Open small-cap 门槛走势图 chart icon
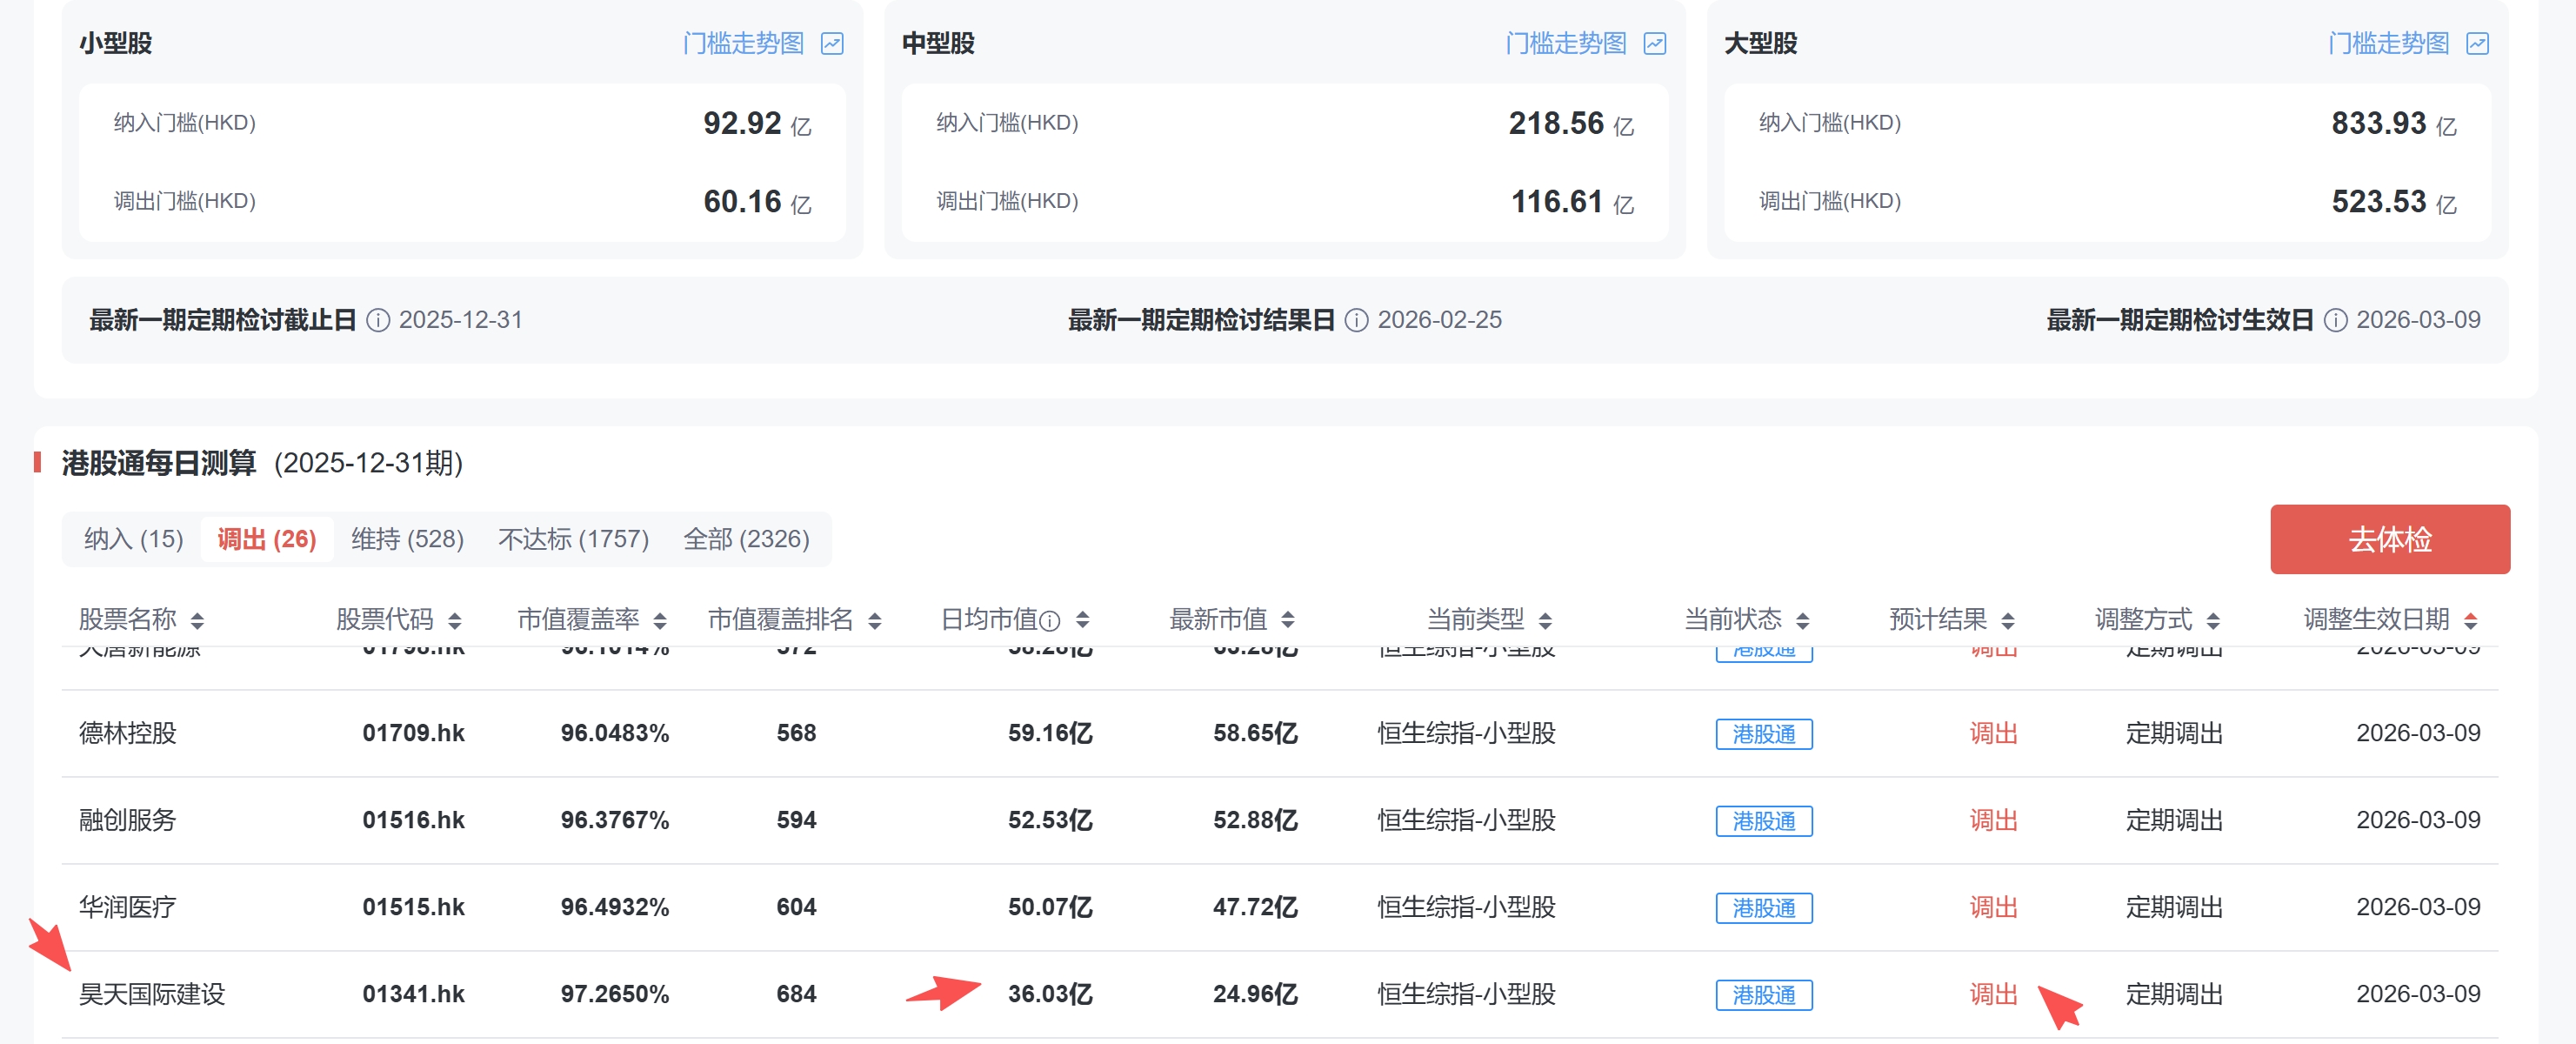2576x1044 pixels. coord(832,44)
